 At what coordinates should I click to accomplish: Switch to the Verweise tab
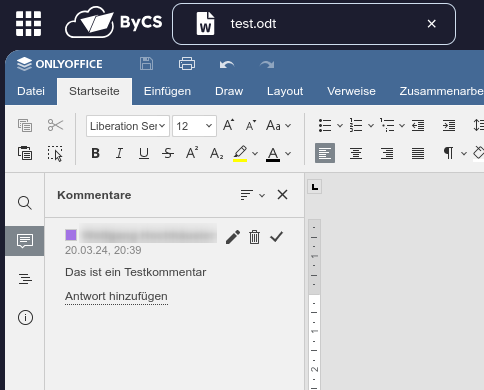[x=351, y=91]
